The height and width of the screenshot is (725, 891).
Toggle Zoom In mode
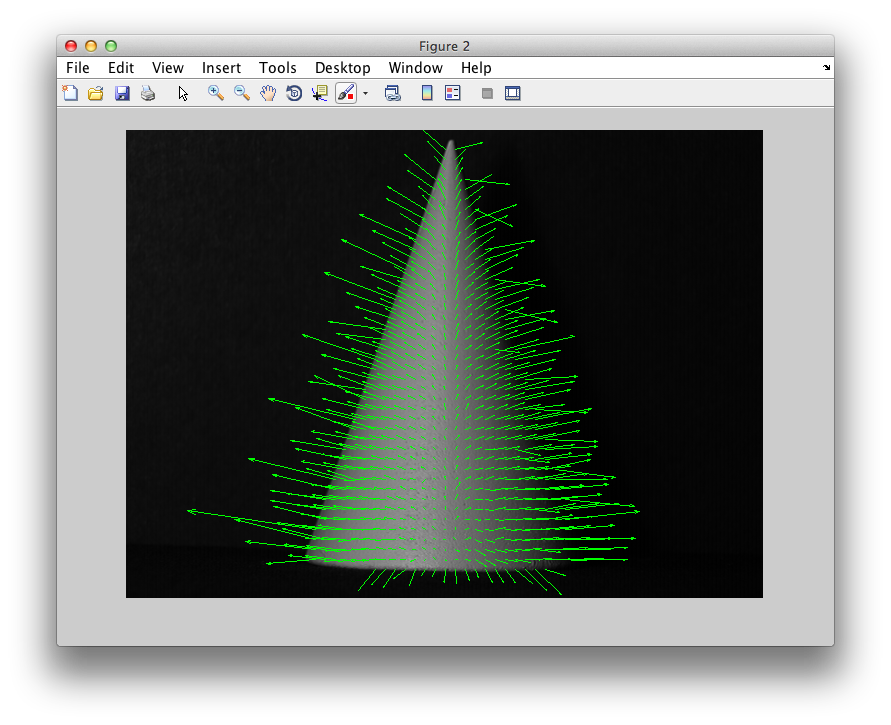click(x=215, y=92)
